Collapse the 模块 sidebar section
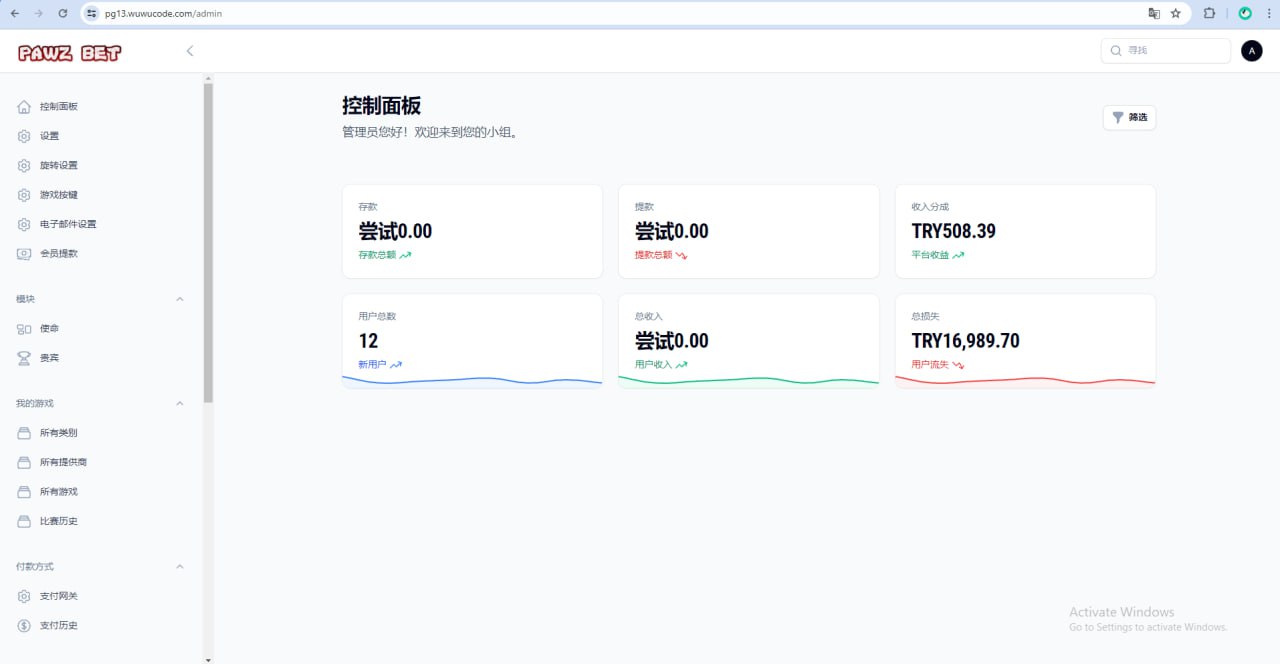Screen dimensions: 1280x664 pyautogui.click(x=180, y=299)
